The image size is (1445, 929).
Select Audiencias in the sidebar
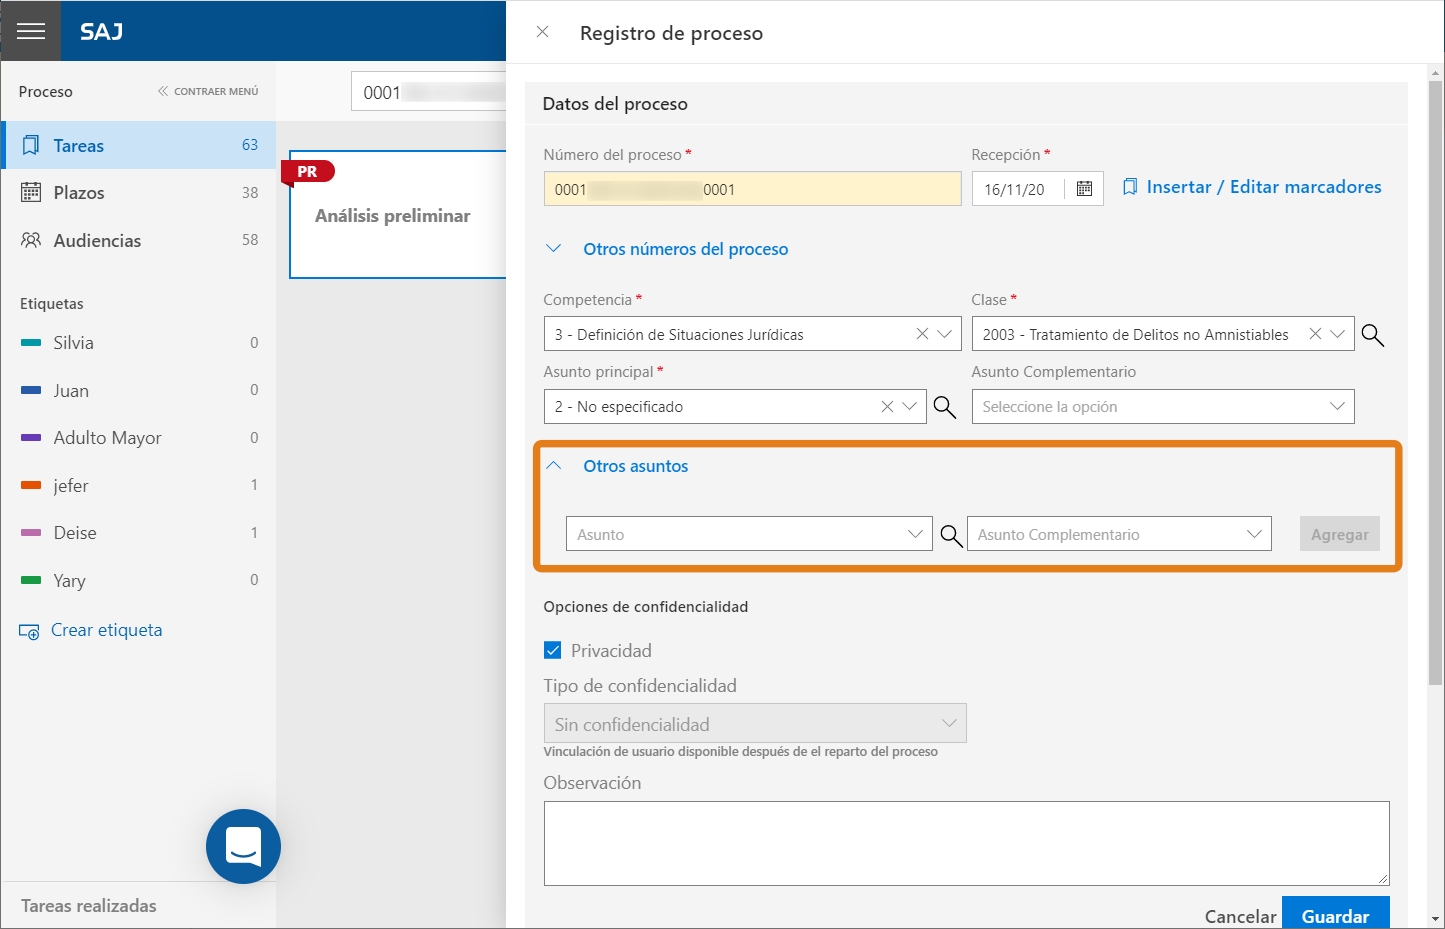tap(139, 240)
